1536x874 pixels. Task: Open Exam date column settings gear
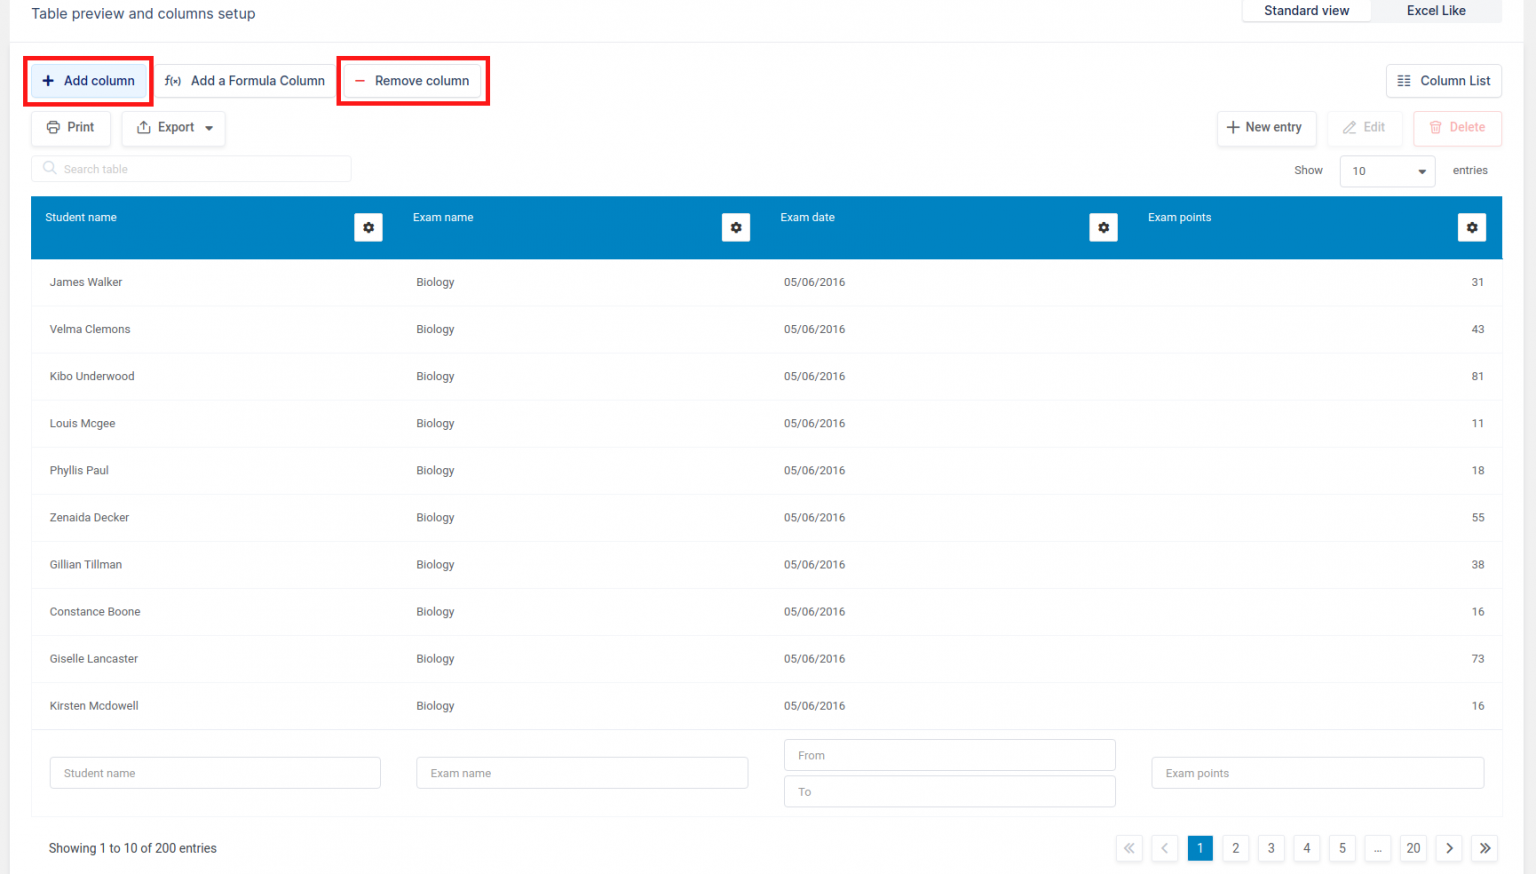coord(1103,227)
